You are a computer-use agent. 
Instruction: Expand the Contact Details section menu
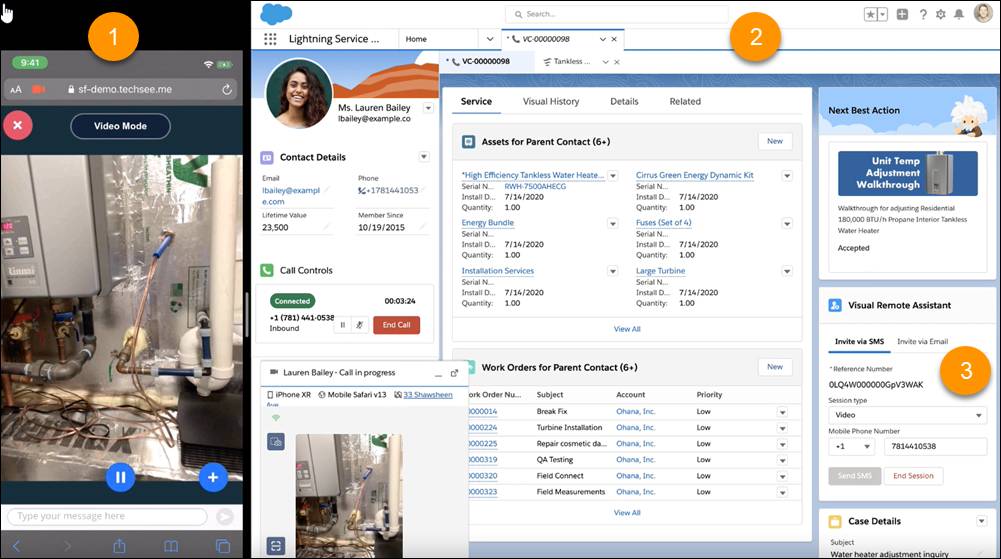[x=424, y=157]
